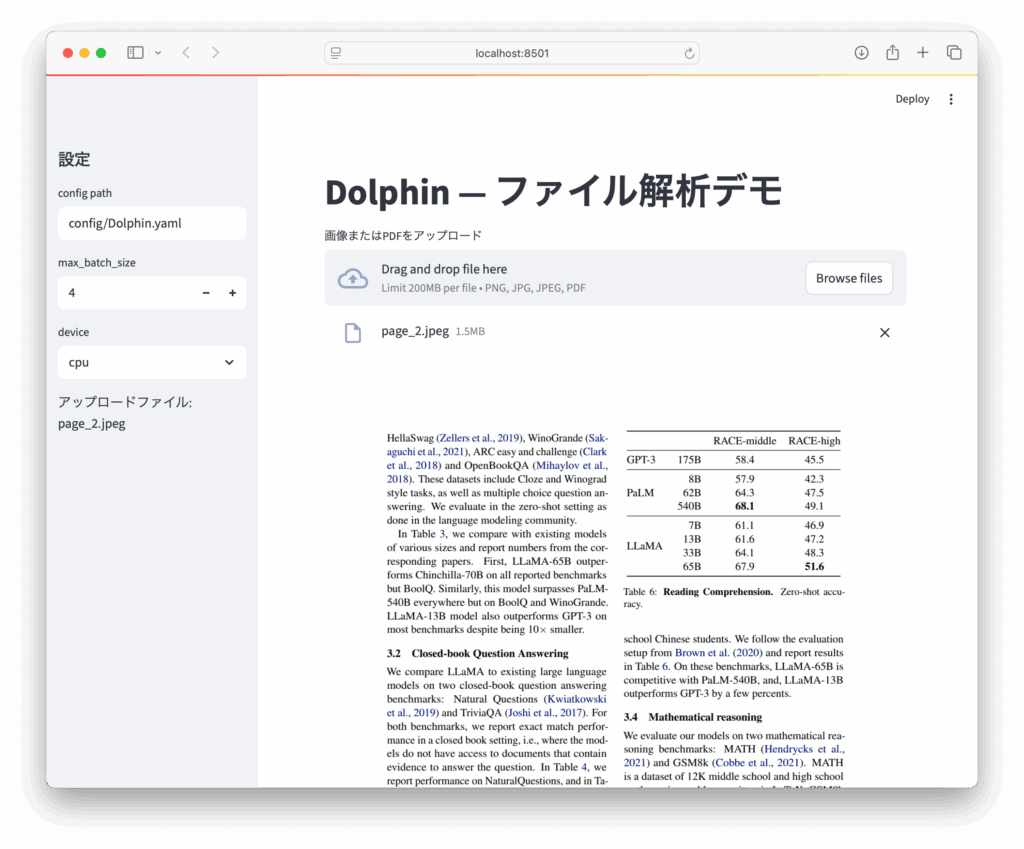Viewport: 1024px width, 849px height.
Task: Click the Deploy button
Action: coord(912,99)
